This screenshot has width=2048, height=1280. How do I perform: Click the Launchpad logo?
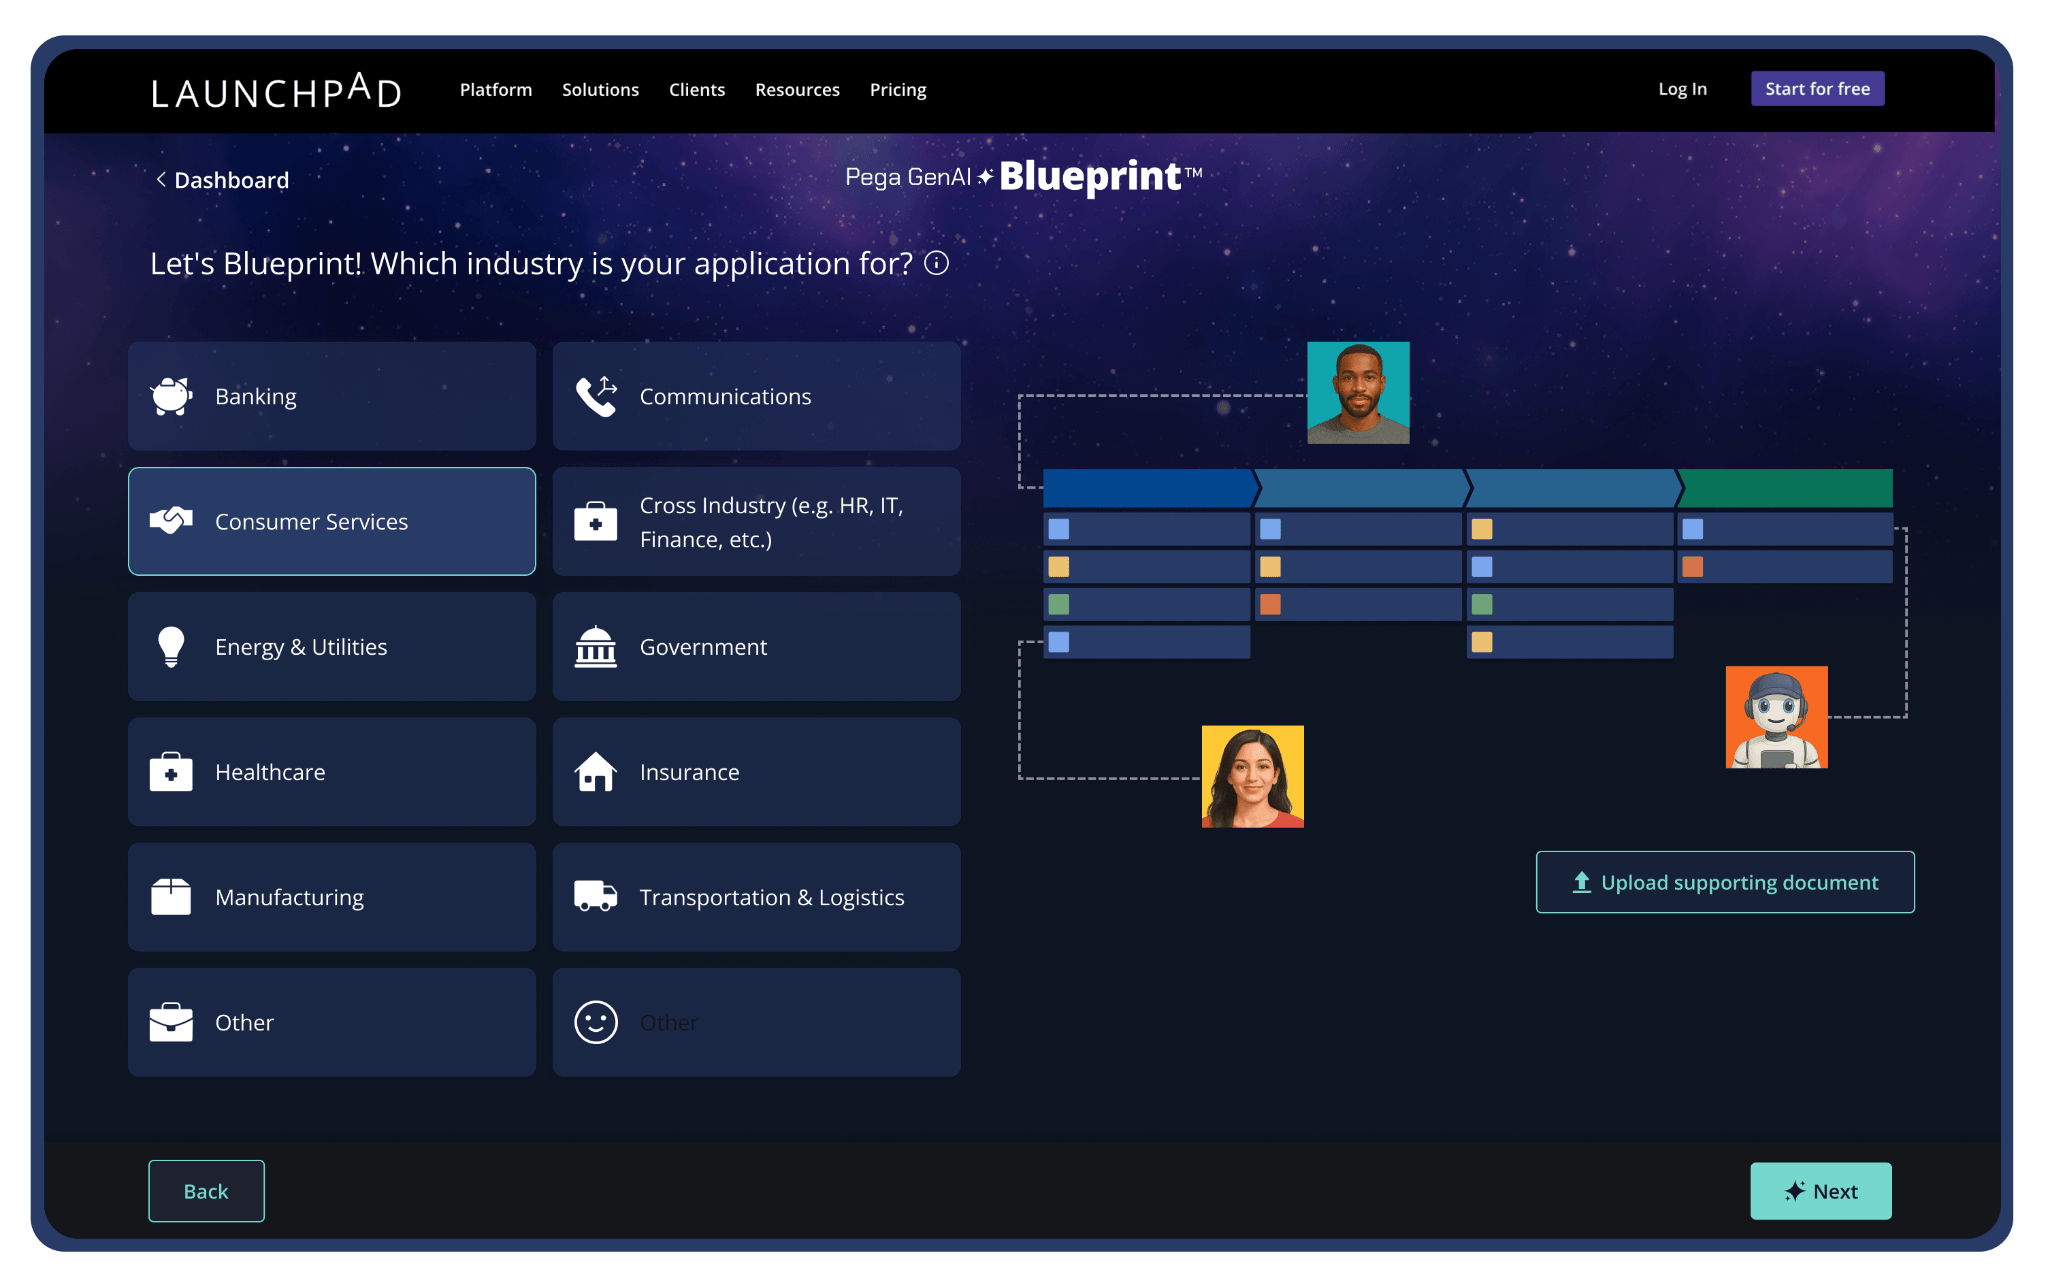coord(277,90)
